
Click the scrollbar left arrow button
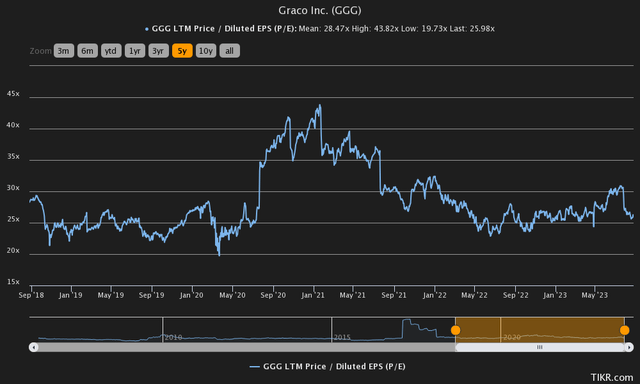click(x=33, y=347)
